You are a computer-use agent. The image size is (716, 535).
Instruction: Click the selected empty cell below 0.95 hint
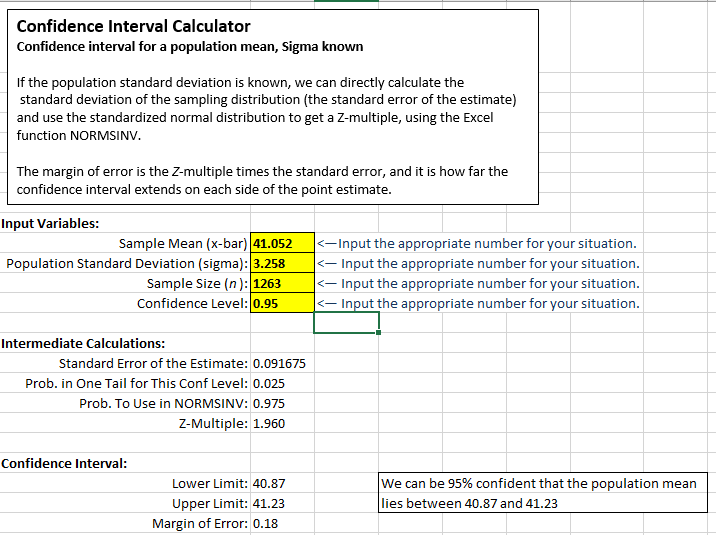346,323
